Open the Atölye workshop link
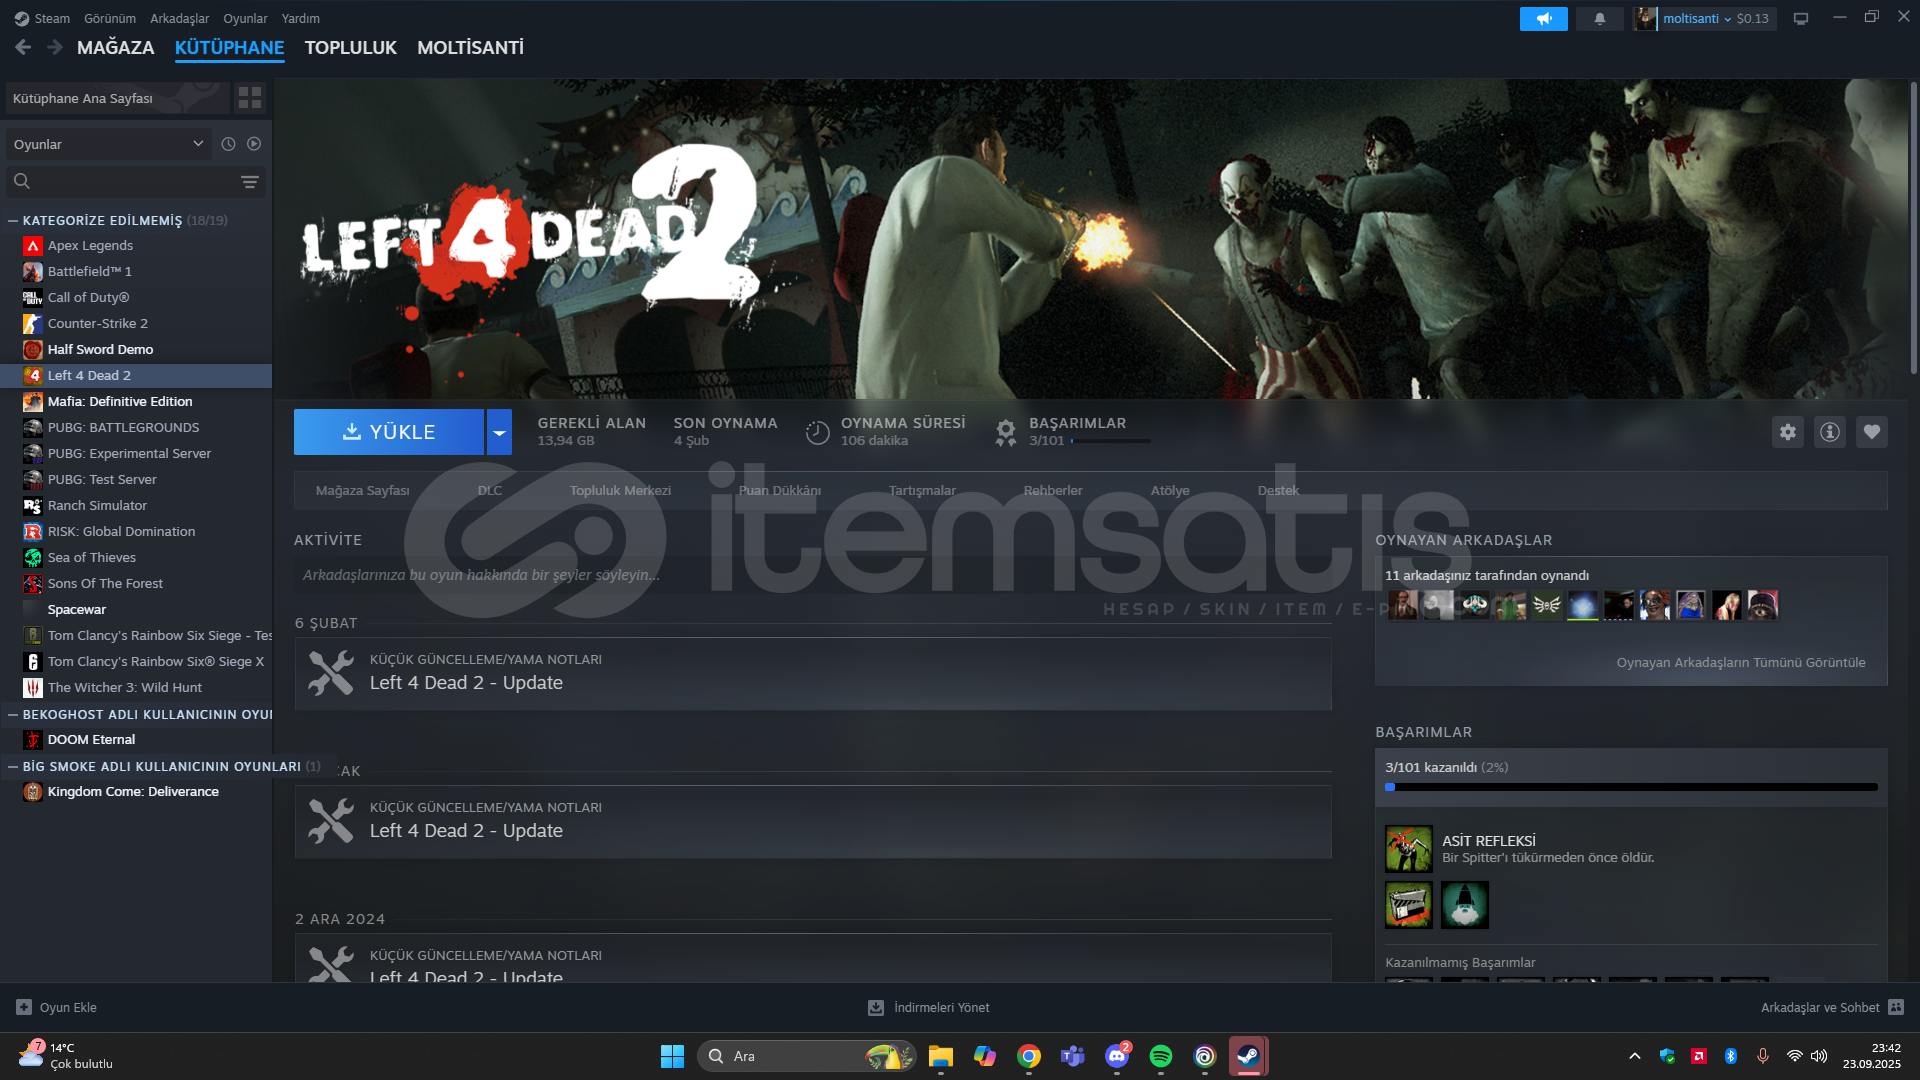This screenshot has width=1920, height=1080. tap(1170, 490)
